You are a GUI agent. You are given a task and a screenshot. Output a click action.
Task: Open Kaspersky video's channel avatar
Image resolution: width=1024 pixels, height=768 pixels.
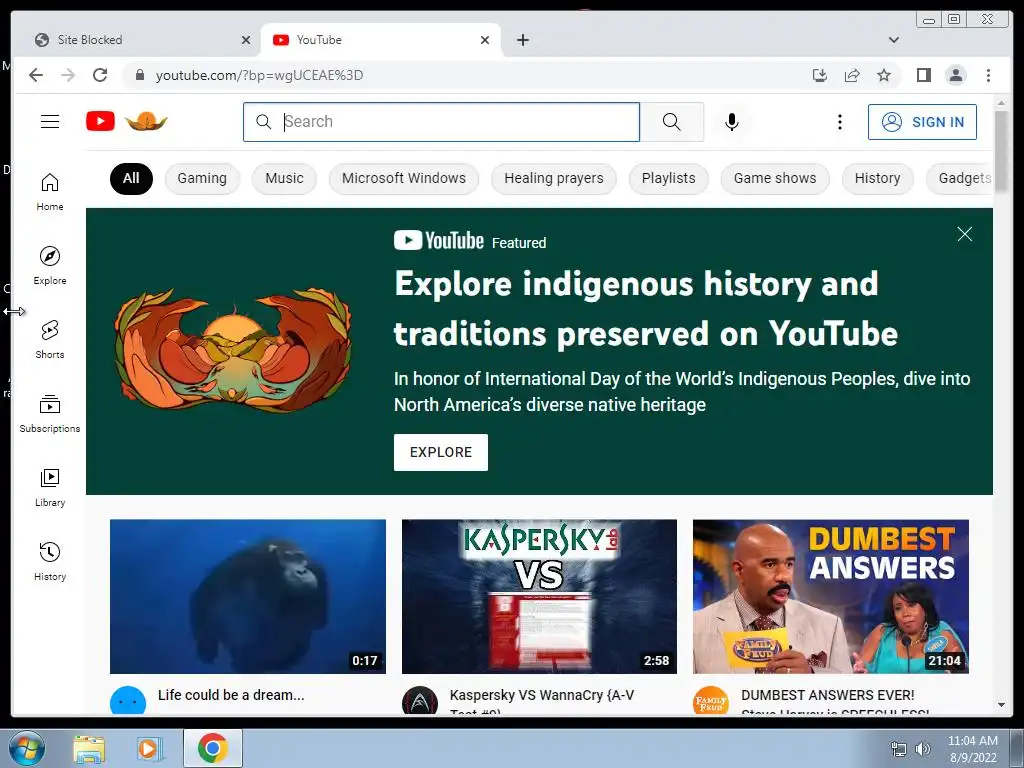tap(419, 701)
